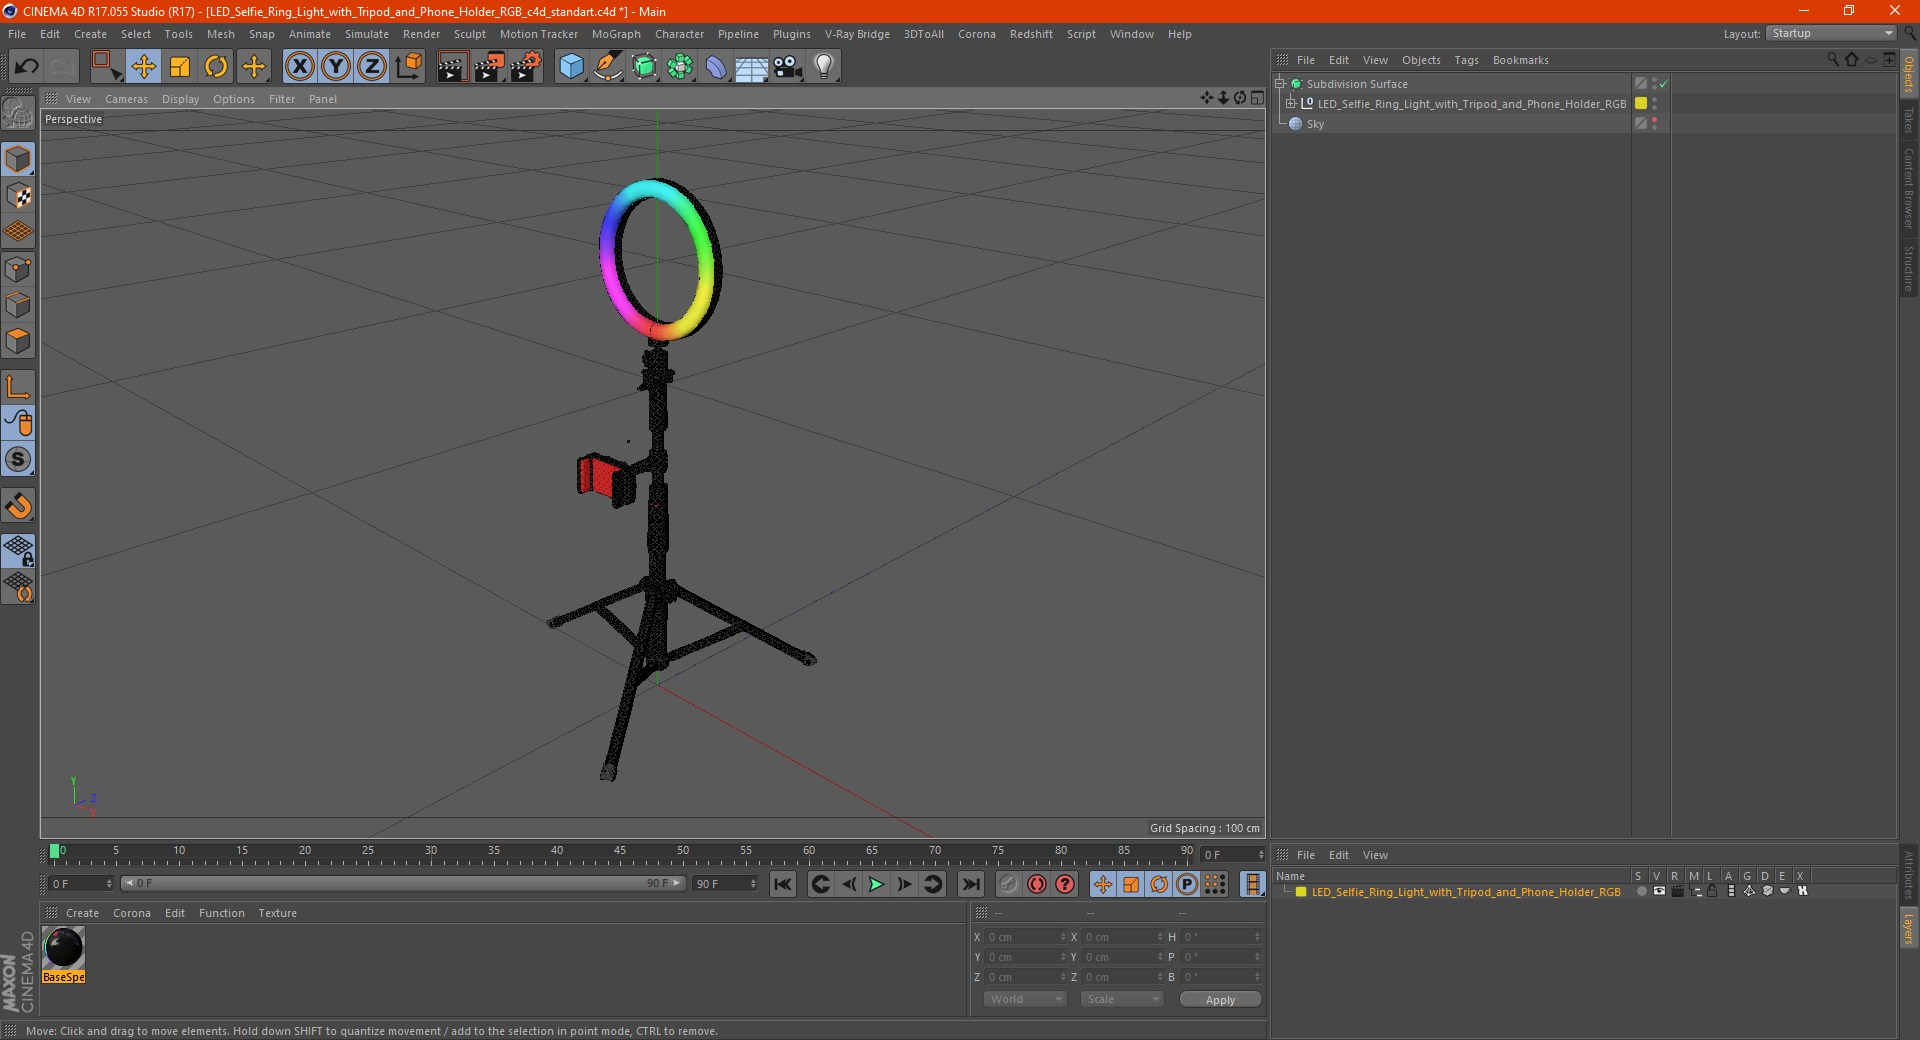Activate the Rotate tool
1920x1040 pixels.
(216, 67)
